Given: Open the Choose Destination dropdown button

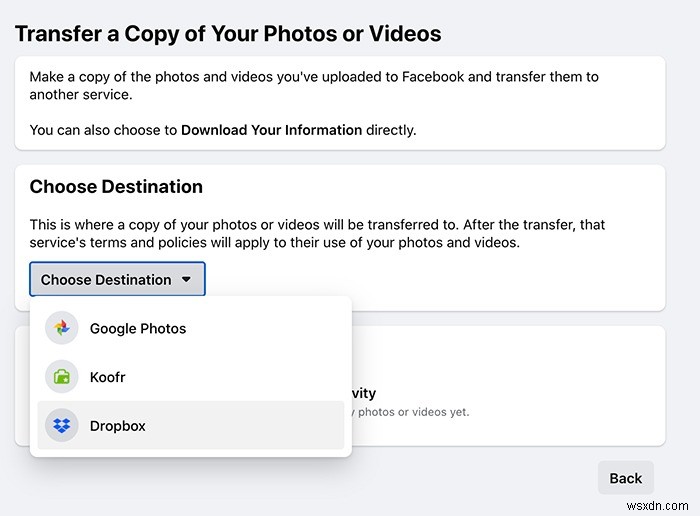Looking at the screenshot, I should 117,279.
